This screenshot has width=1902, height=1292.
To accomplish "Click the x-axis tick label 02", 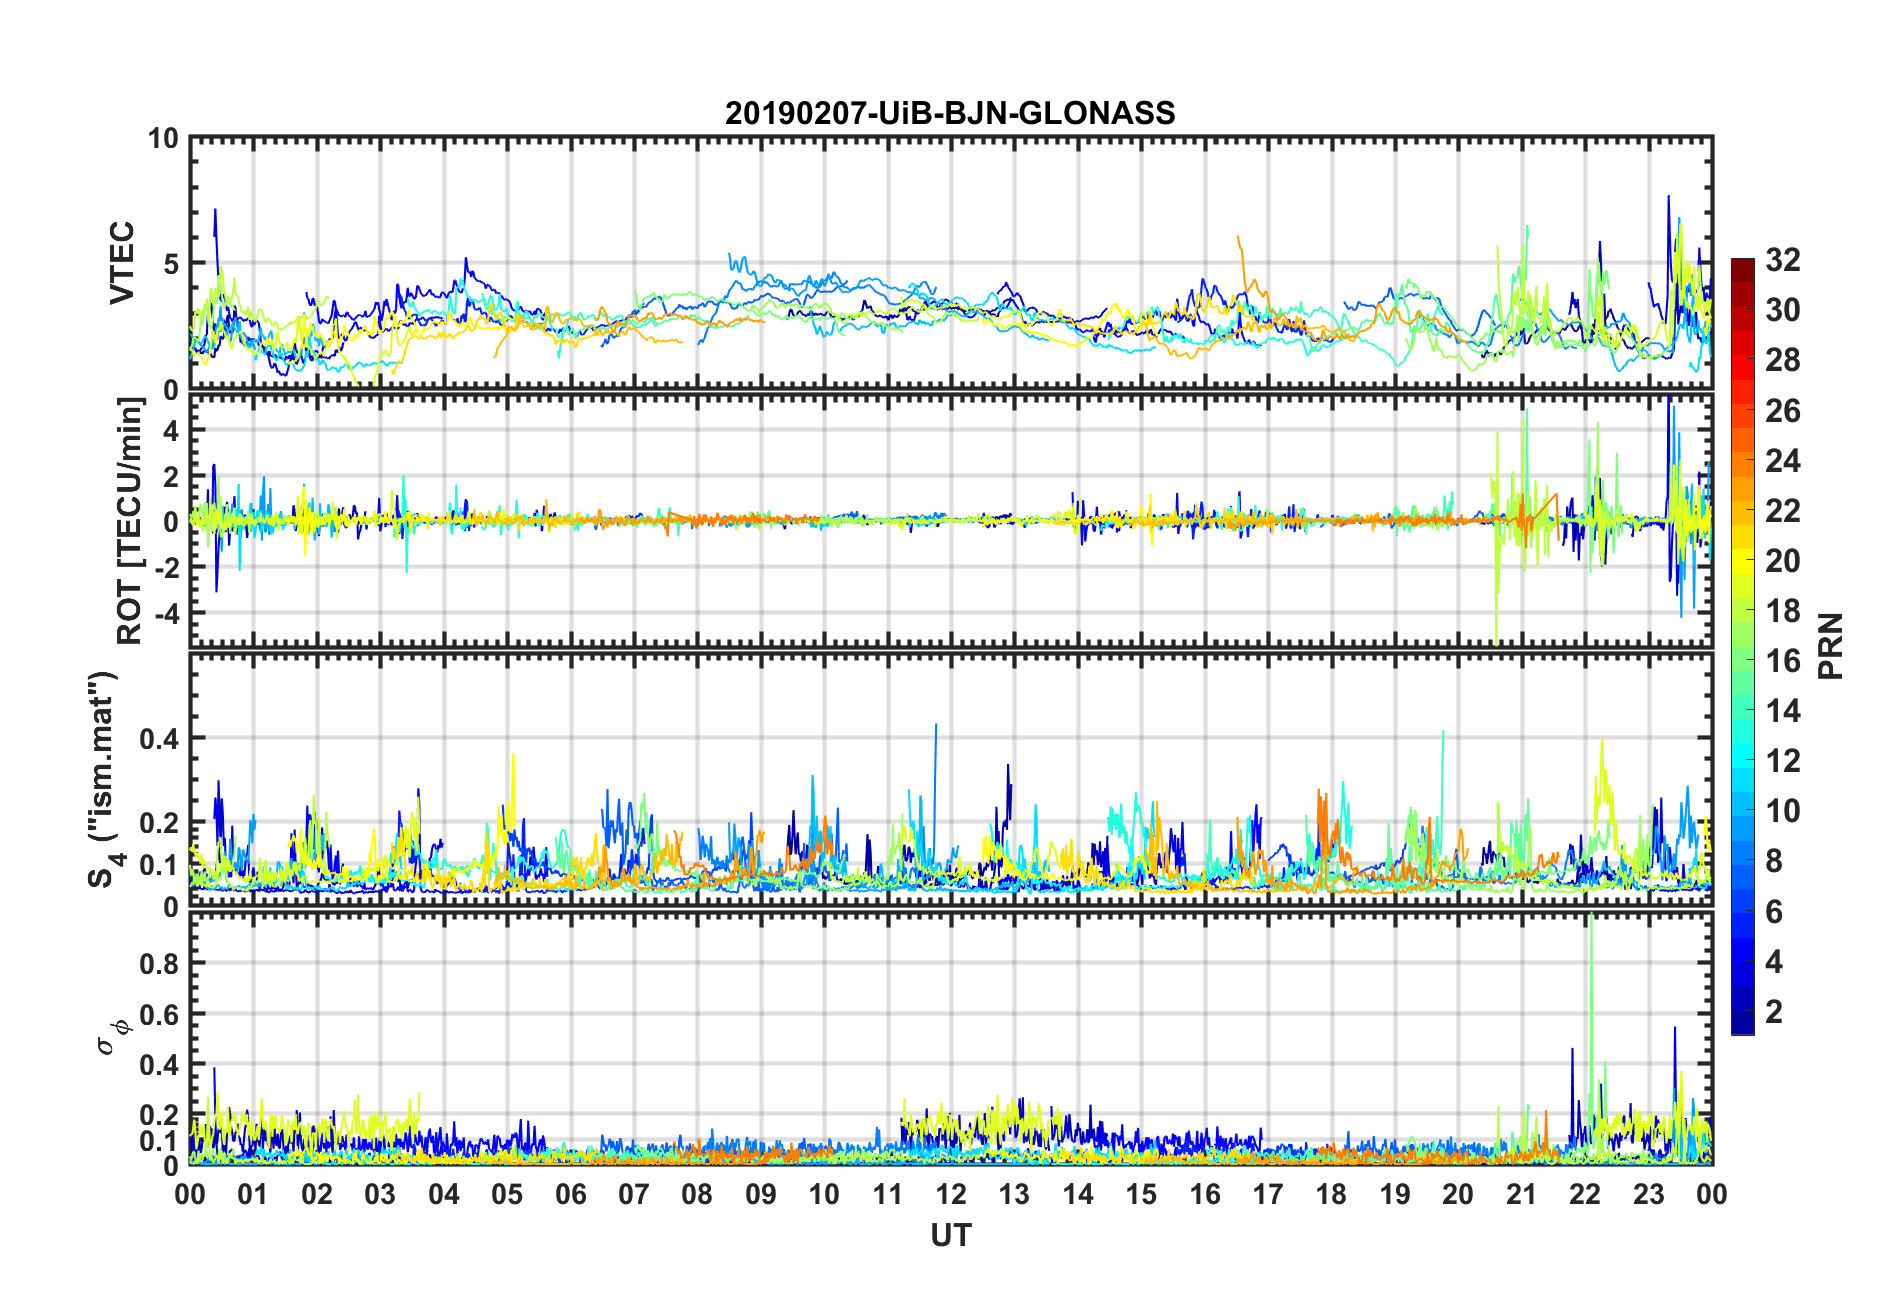I will [x=317, y=1194].
